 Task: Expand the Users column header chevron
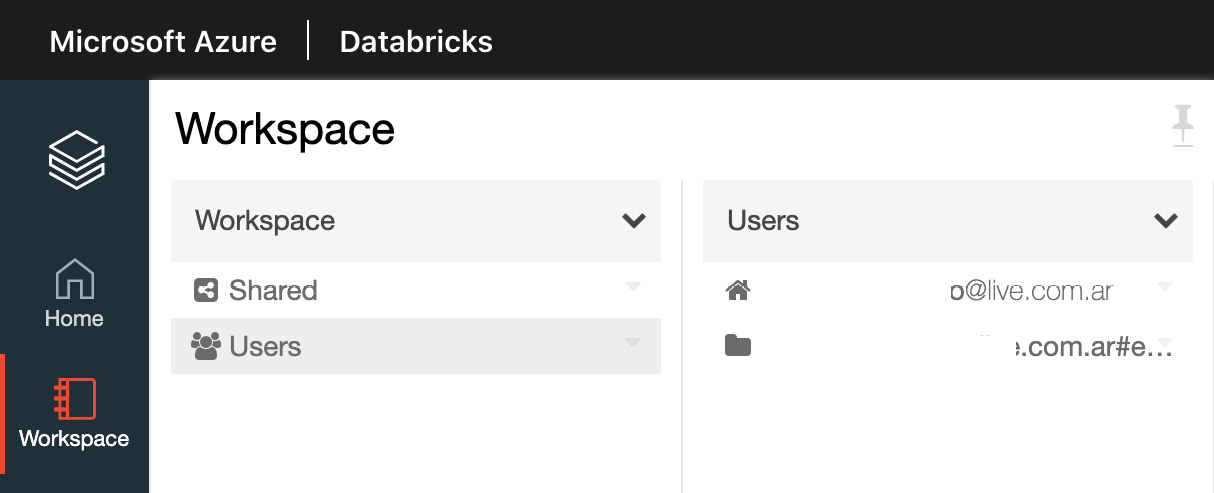[x=1166, y=221]
